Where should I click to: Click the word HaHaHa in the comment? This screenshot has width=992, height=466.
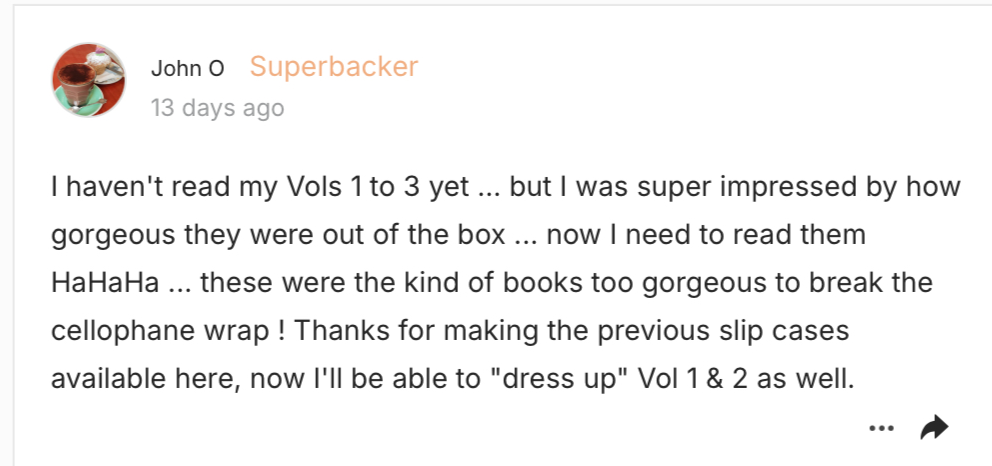tap(105, 283)
